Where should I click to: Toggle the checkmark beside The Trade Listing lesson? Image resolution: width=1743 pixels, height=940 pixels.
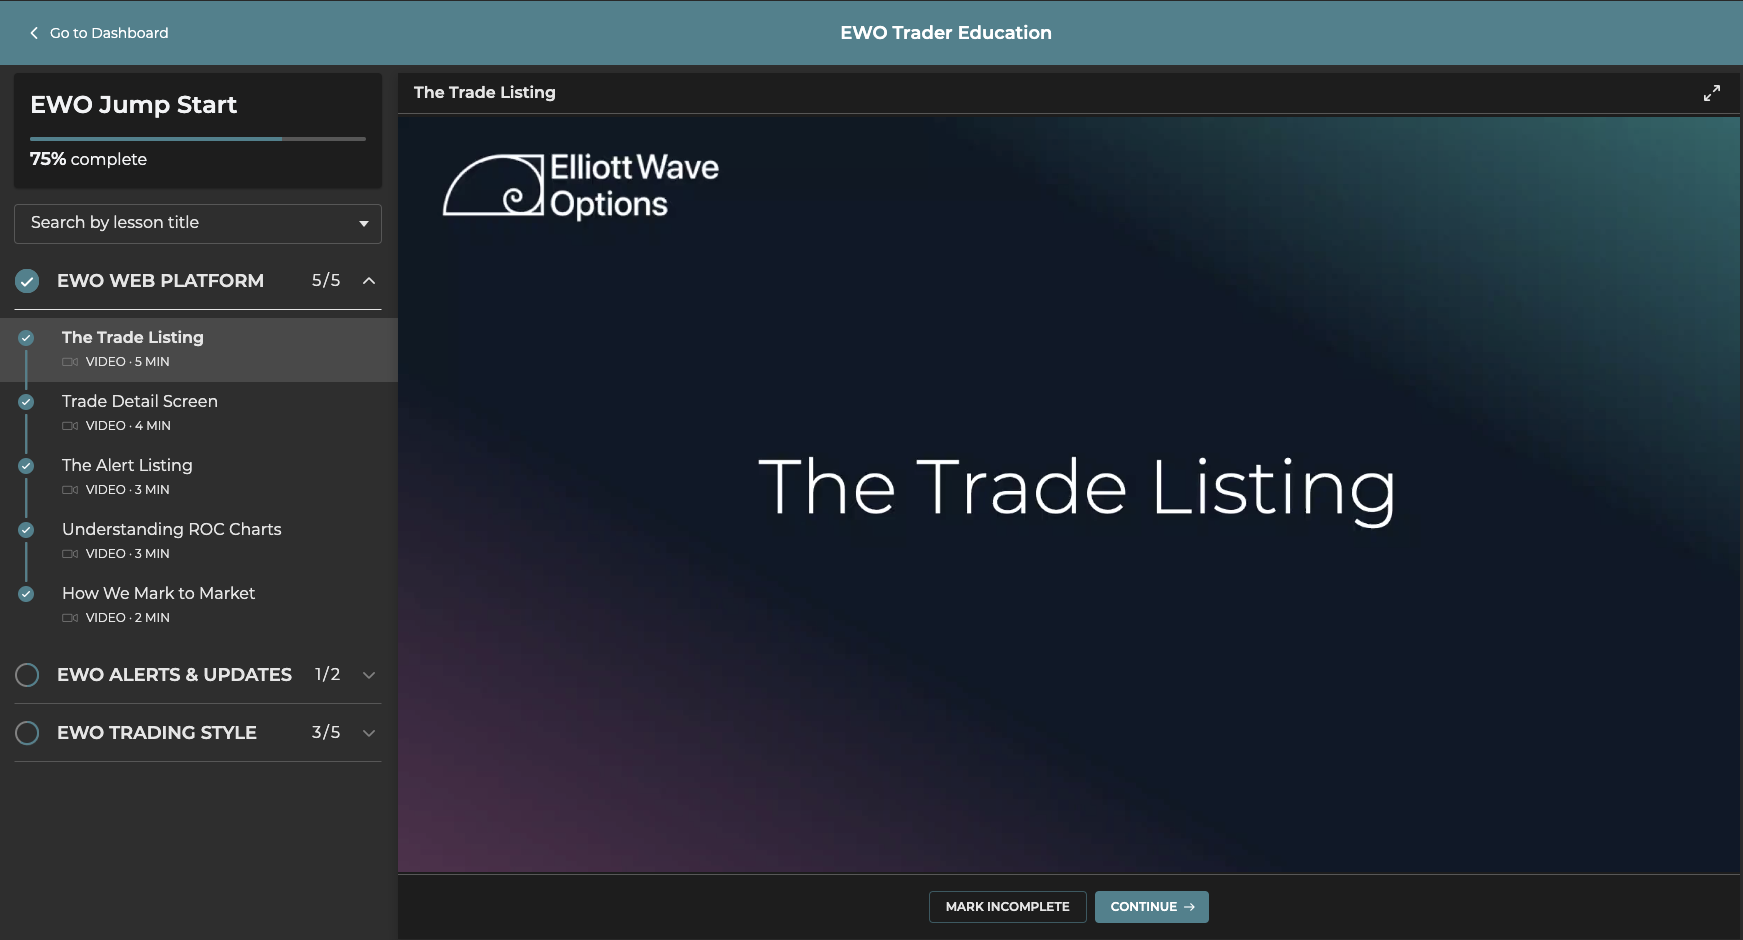[26, 338]
